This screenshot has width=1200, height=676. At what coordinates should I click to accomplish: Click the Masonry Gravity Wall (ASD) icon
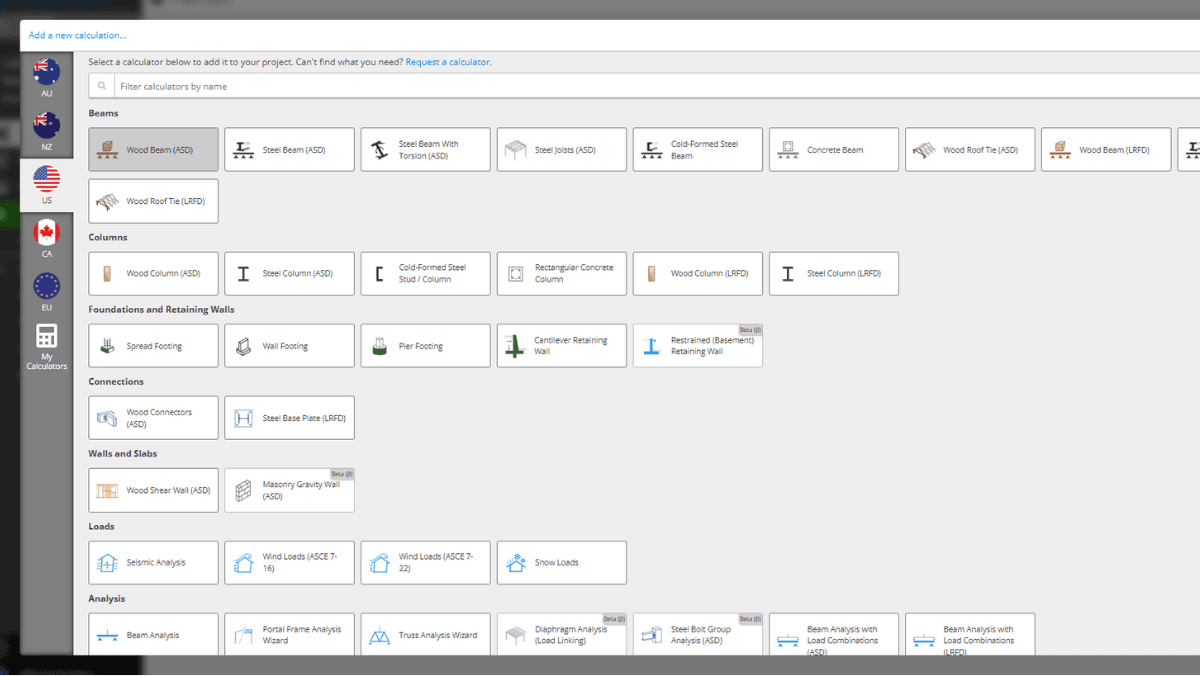(x=243, y=491)
